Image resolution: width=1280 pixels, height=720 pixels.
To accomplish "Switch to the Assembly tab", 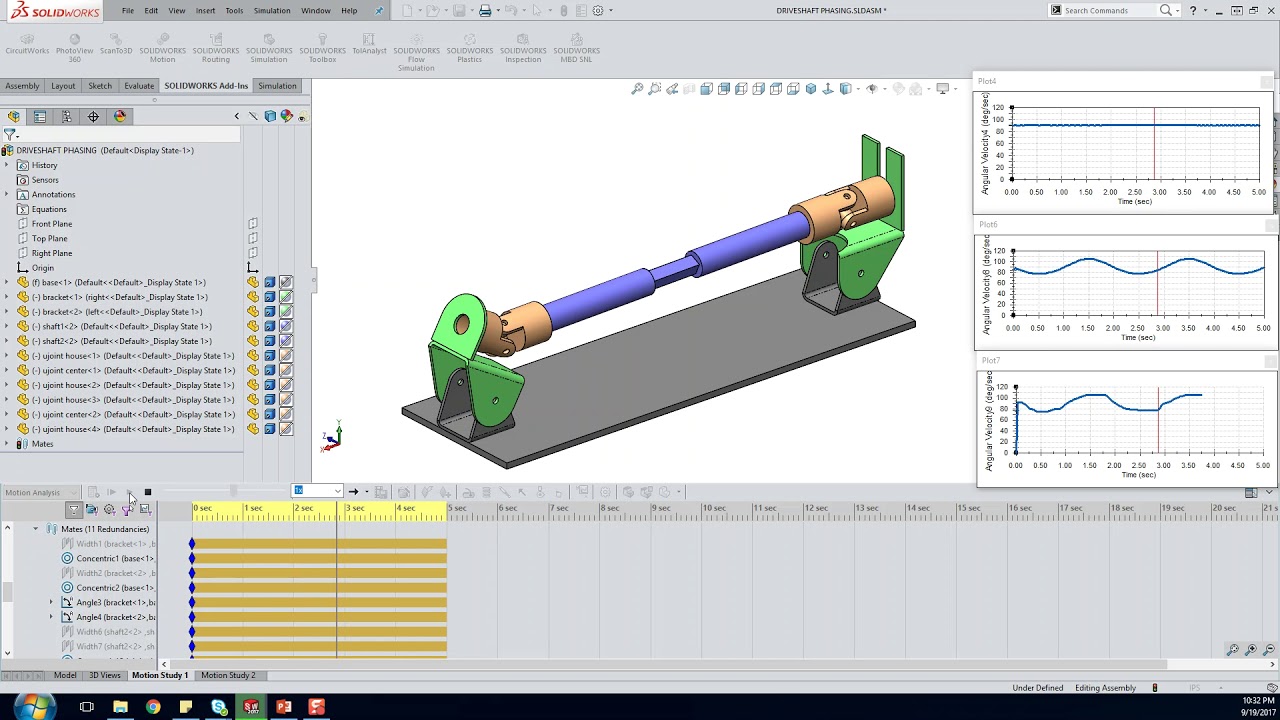I will click(22, 86).
